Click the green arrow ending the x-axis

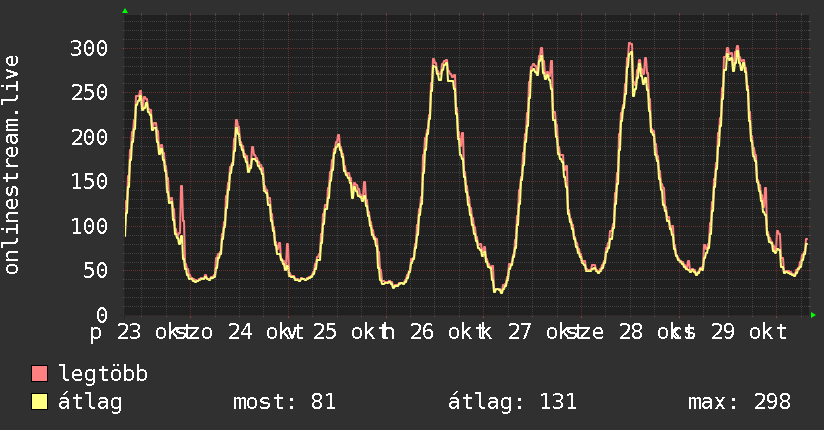pos(813,315)
